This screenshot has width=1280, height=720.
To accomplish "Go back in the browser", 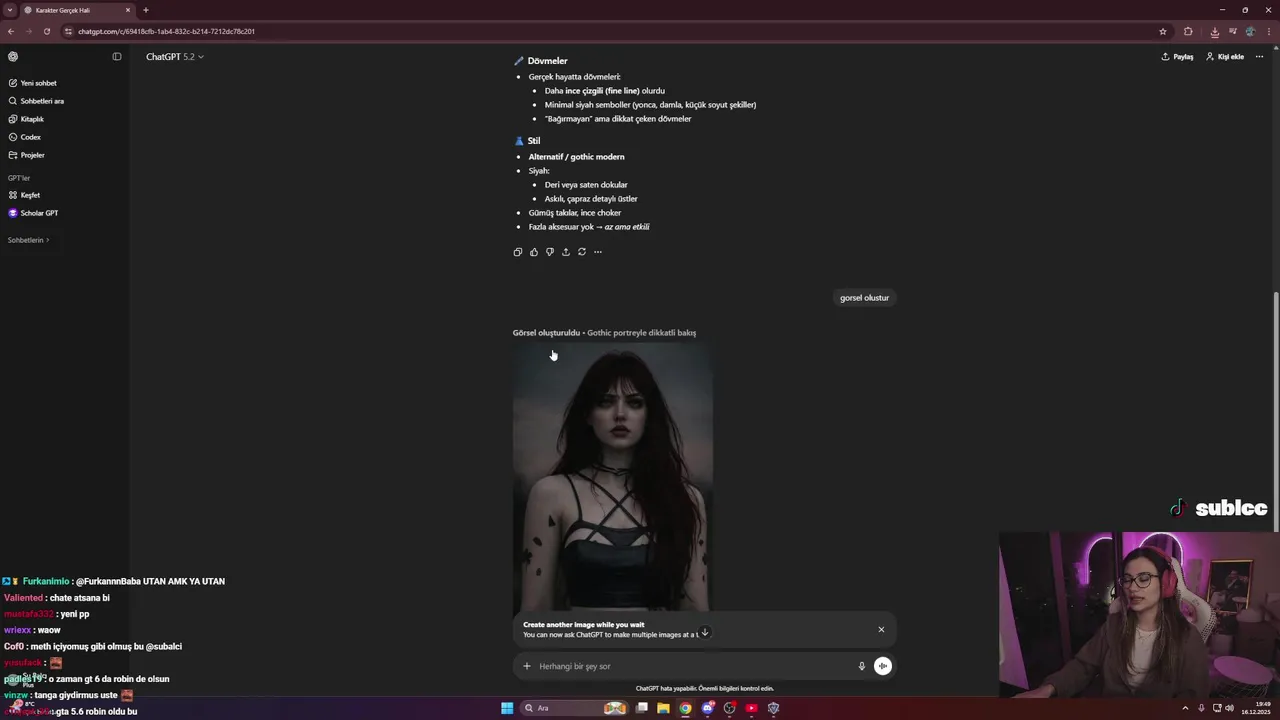I will (x=11, y=31).
